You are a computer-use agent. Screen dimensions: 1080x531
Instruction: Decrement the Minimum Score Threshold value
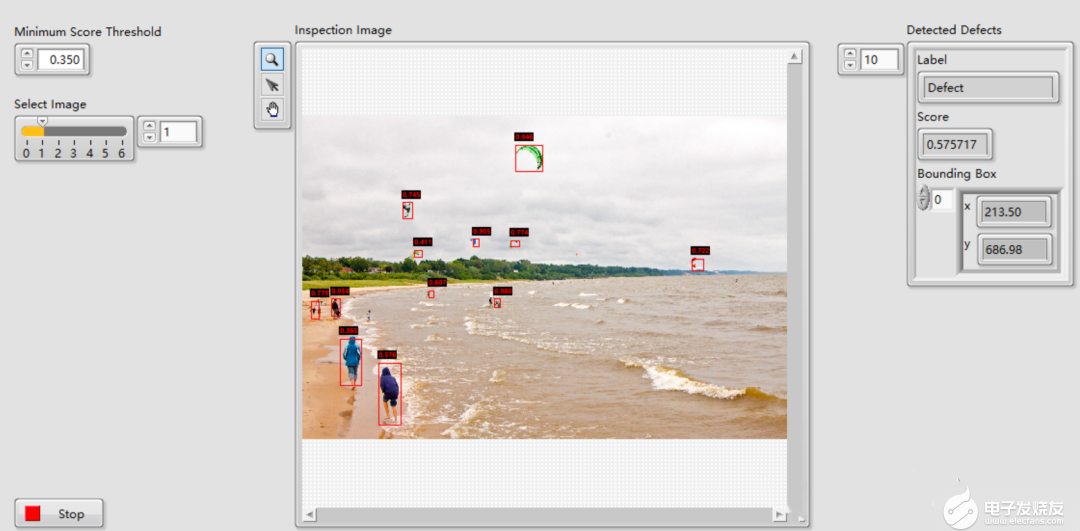coord(27,65)
